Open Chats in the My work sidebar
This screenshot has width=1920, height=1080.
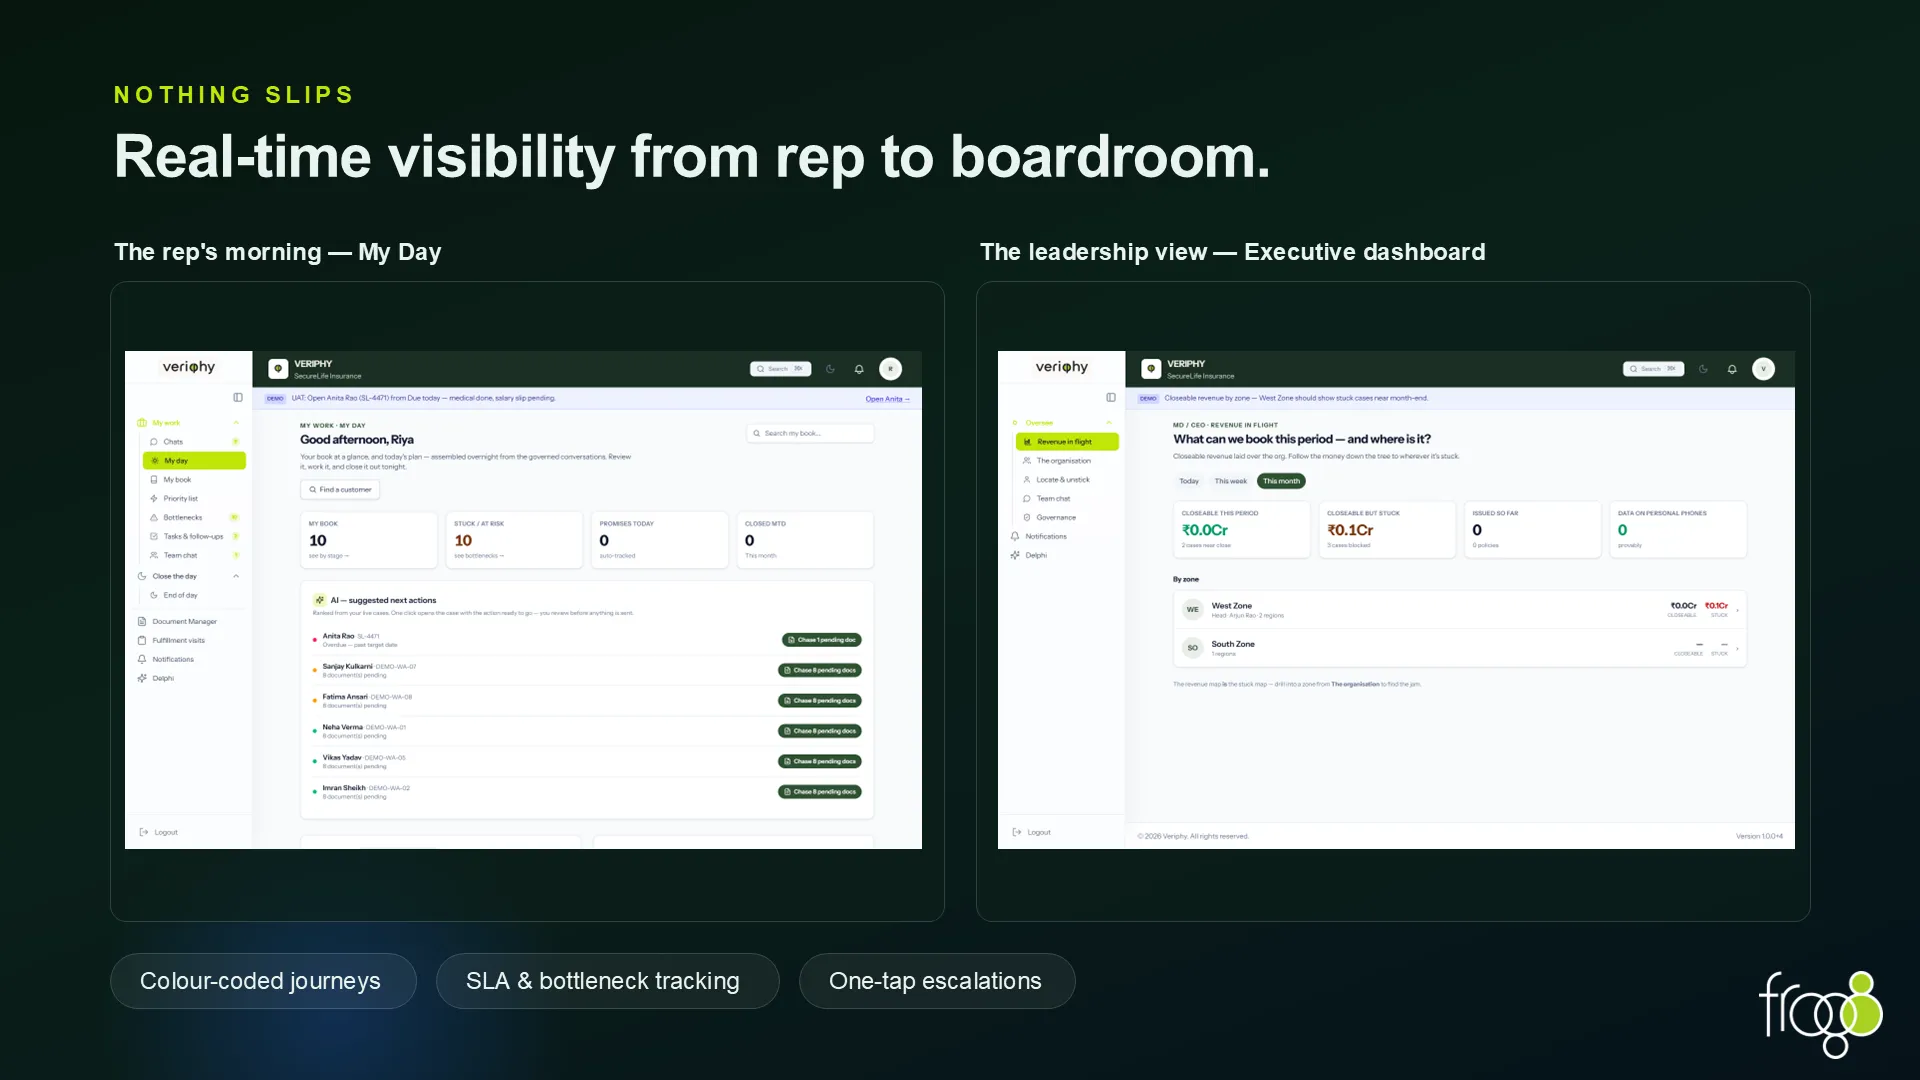[194, 441]
